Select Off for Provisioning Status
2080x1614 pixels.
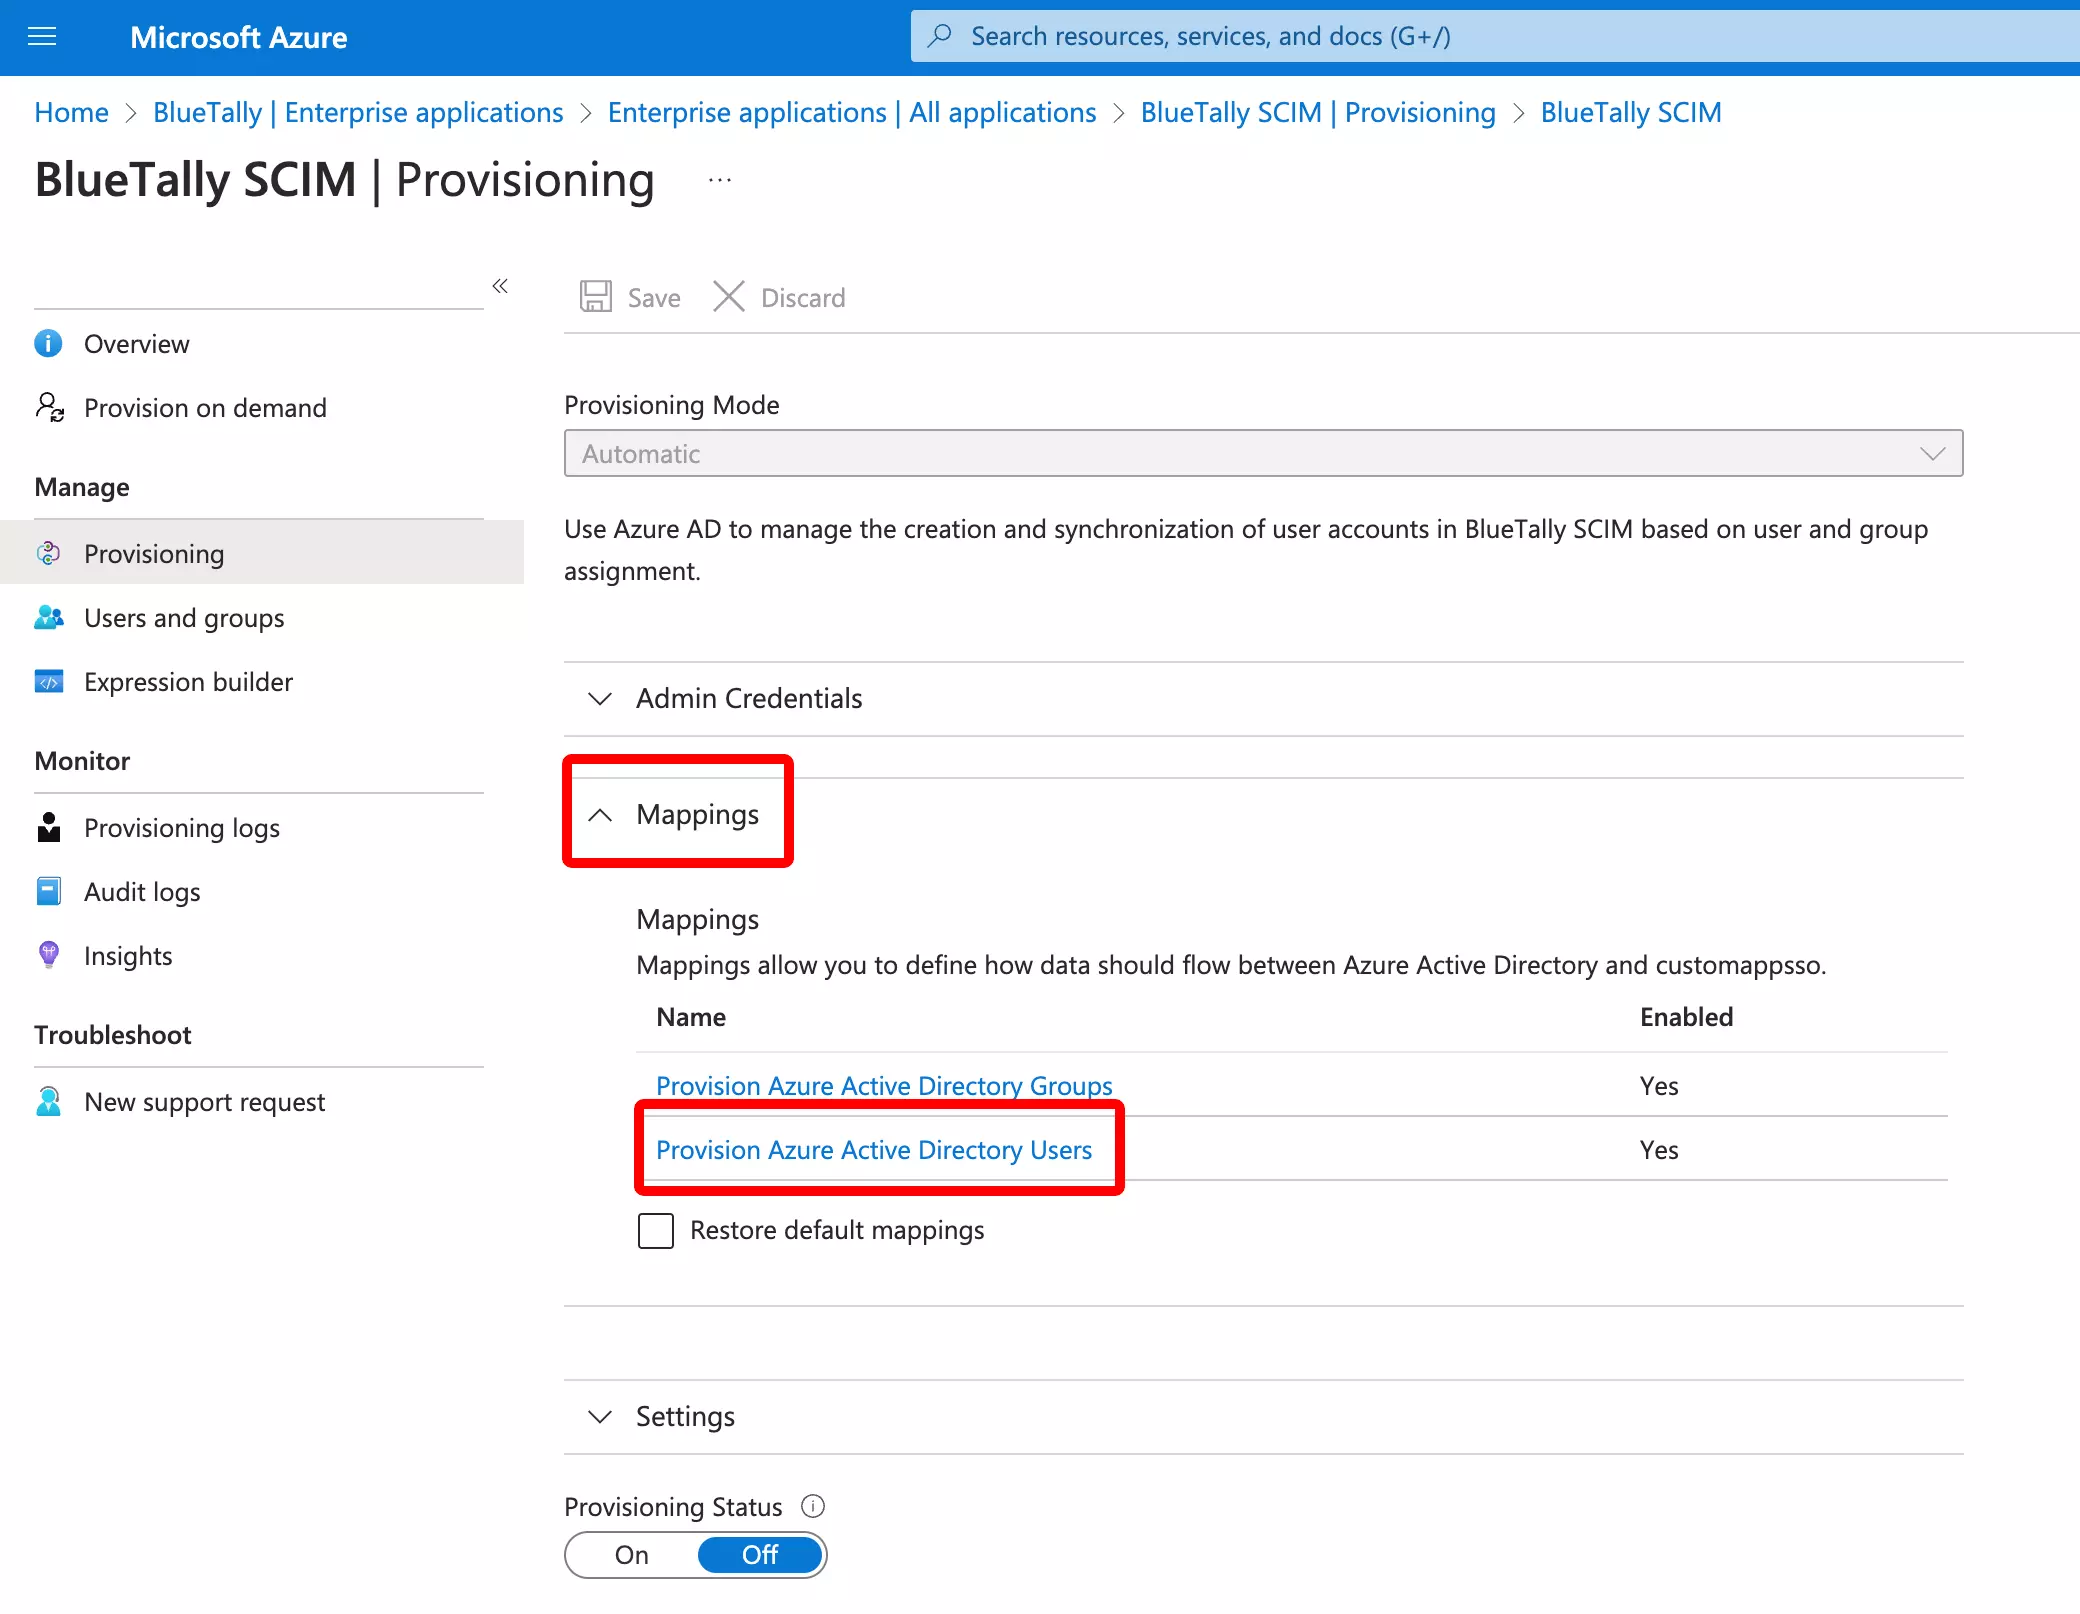pyautogui.click(x=760, y=1555)
